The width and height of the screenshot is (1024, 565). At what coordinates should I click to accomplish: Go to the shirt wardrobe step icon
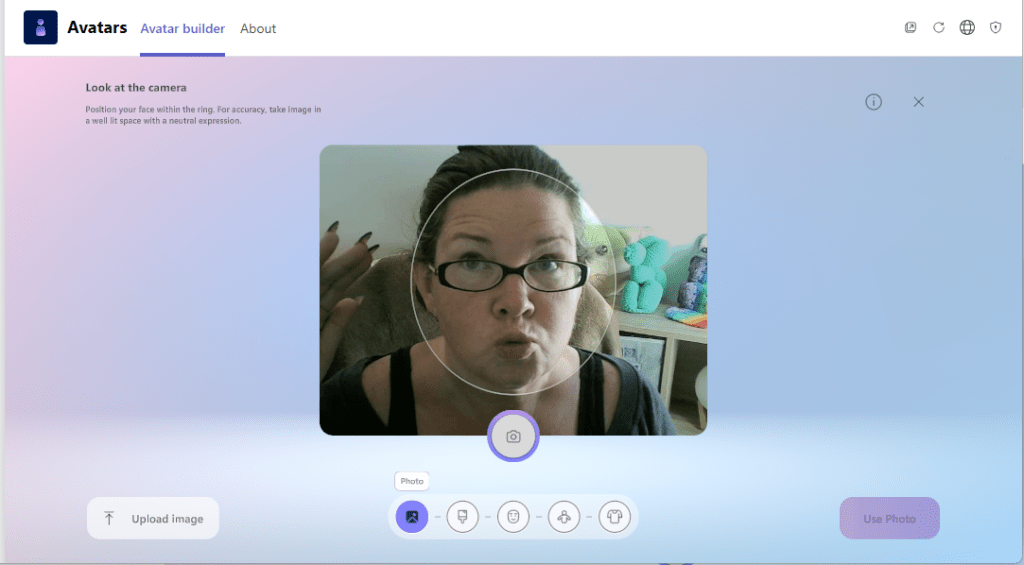pyautogui.click(x=615, y=517)
